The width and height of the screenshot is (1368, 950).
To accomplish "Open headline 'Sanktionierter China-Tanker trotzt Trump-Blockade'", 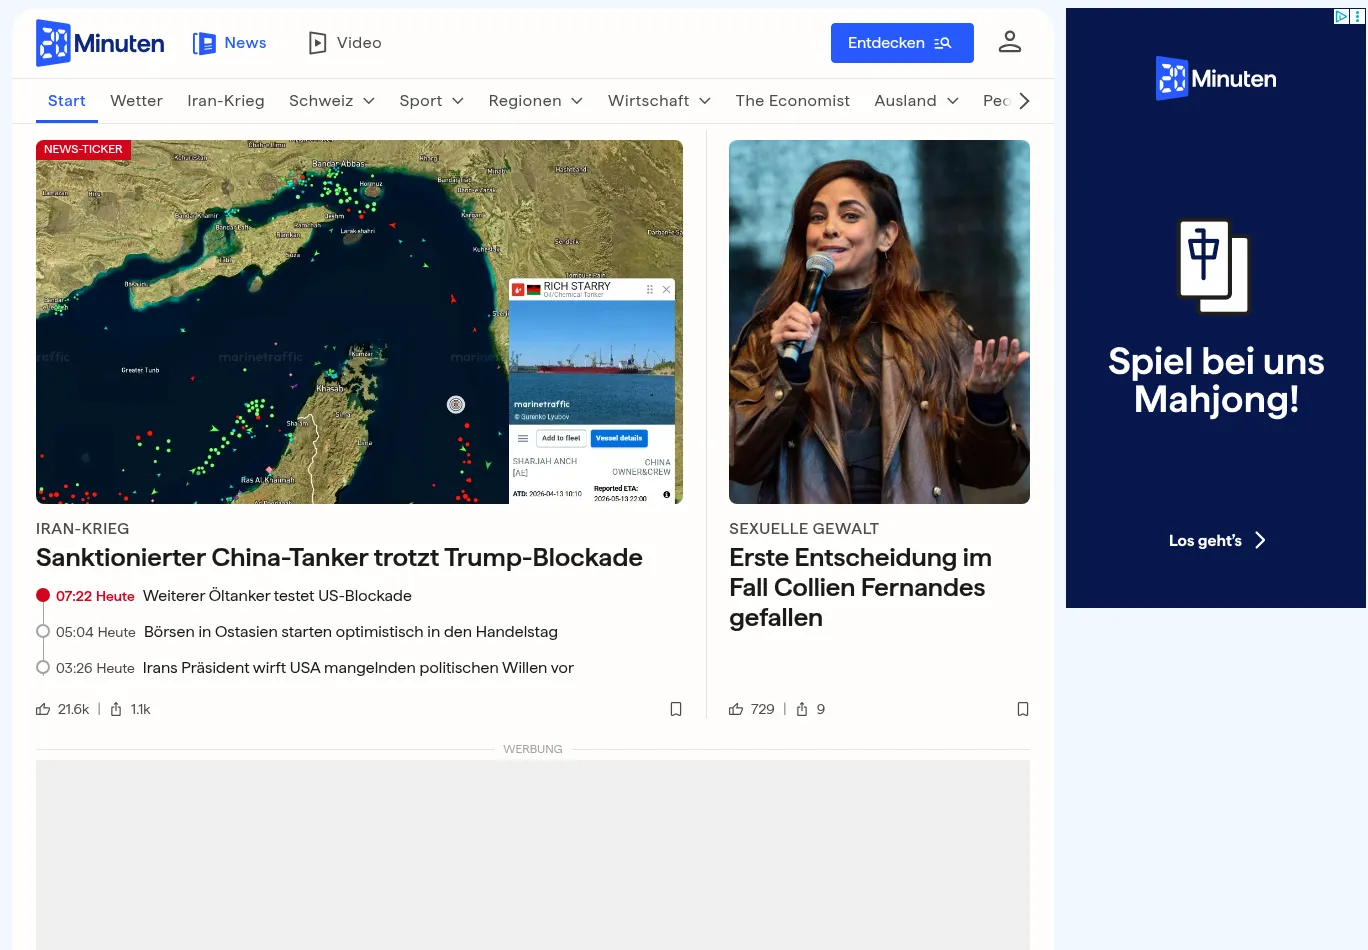I will point(339,558).
